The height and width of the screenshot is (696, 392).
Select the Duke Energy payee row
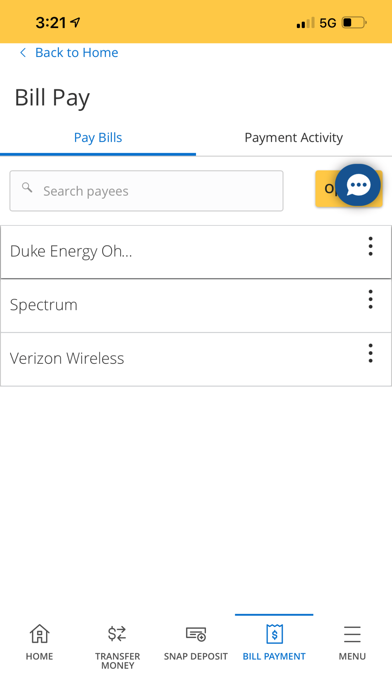[196, 252]
